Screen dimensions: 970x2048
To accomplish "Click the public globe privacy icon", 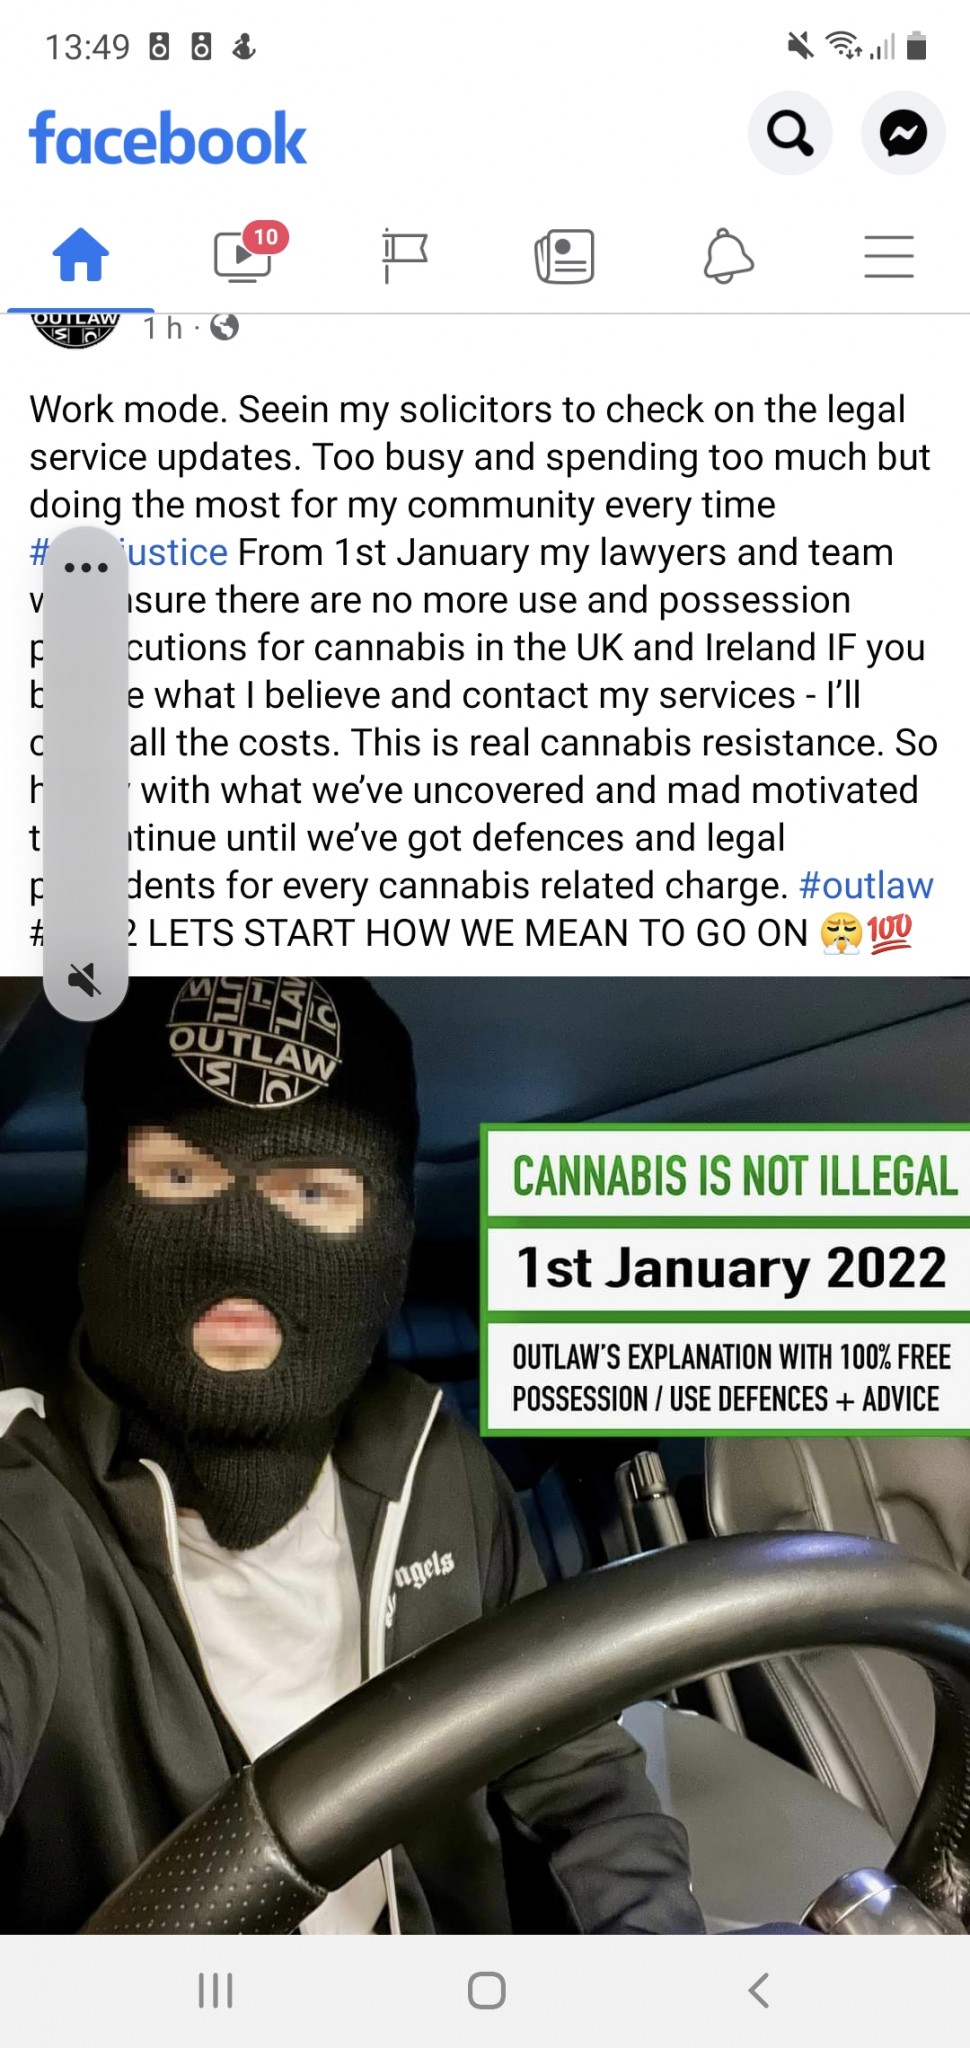I will pyautogui.click(x=225, y=327).
